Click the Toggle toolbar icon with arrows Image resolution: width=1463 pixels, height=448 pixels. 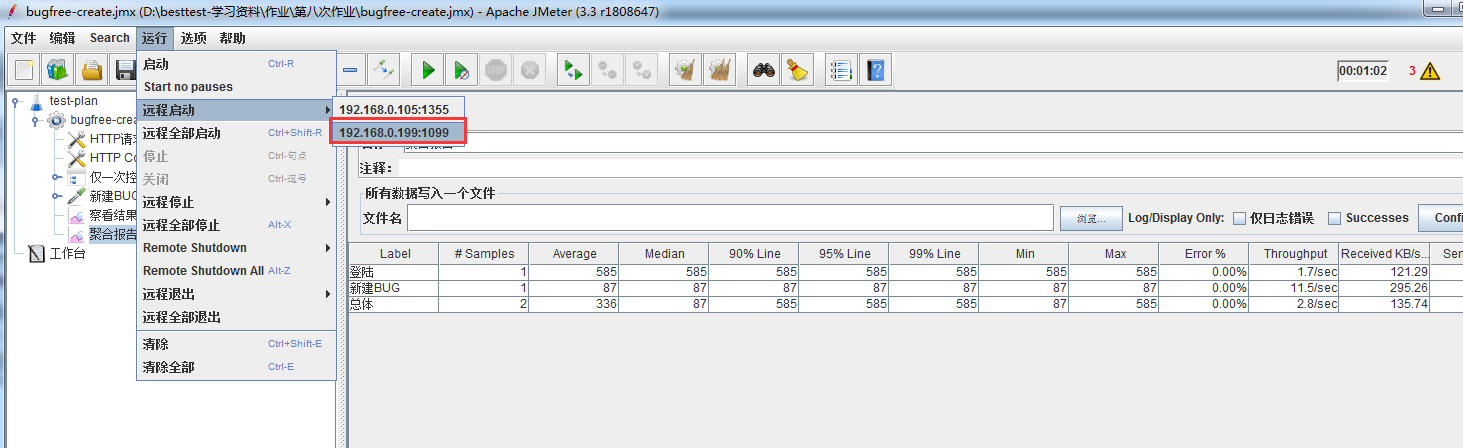click(x=382, y=70)
